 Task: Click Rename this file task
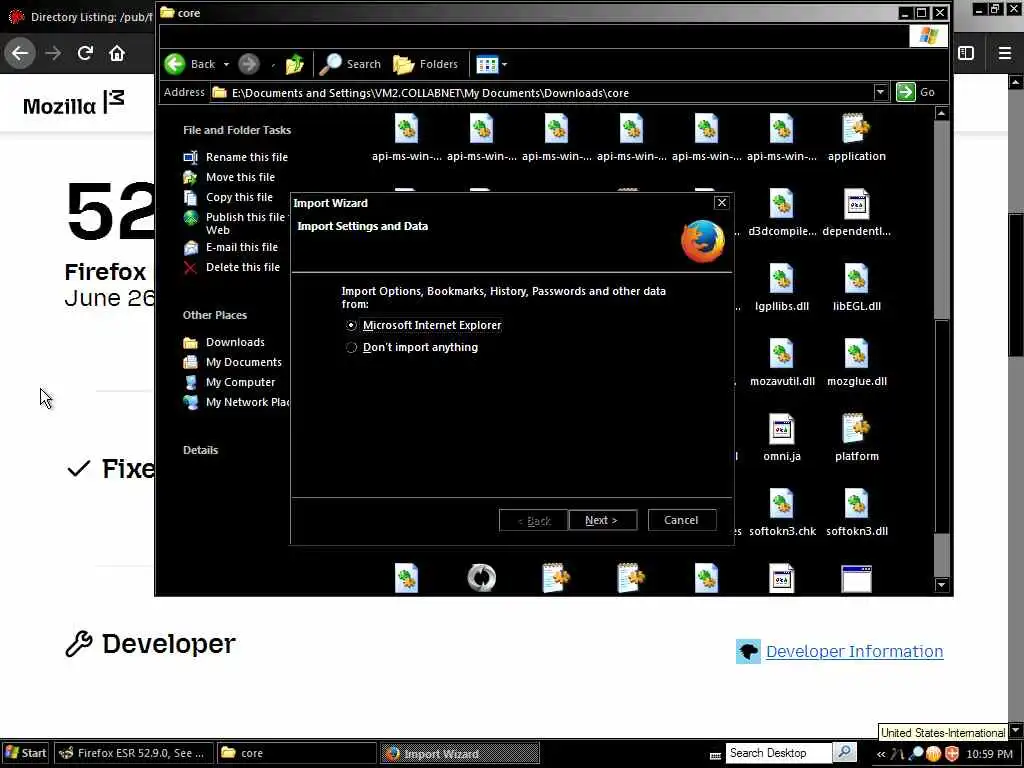click(x=236, y=157)
